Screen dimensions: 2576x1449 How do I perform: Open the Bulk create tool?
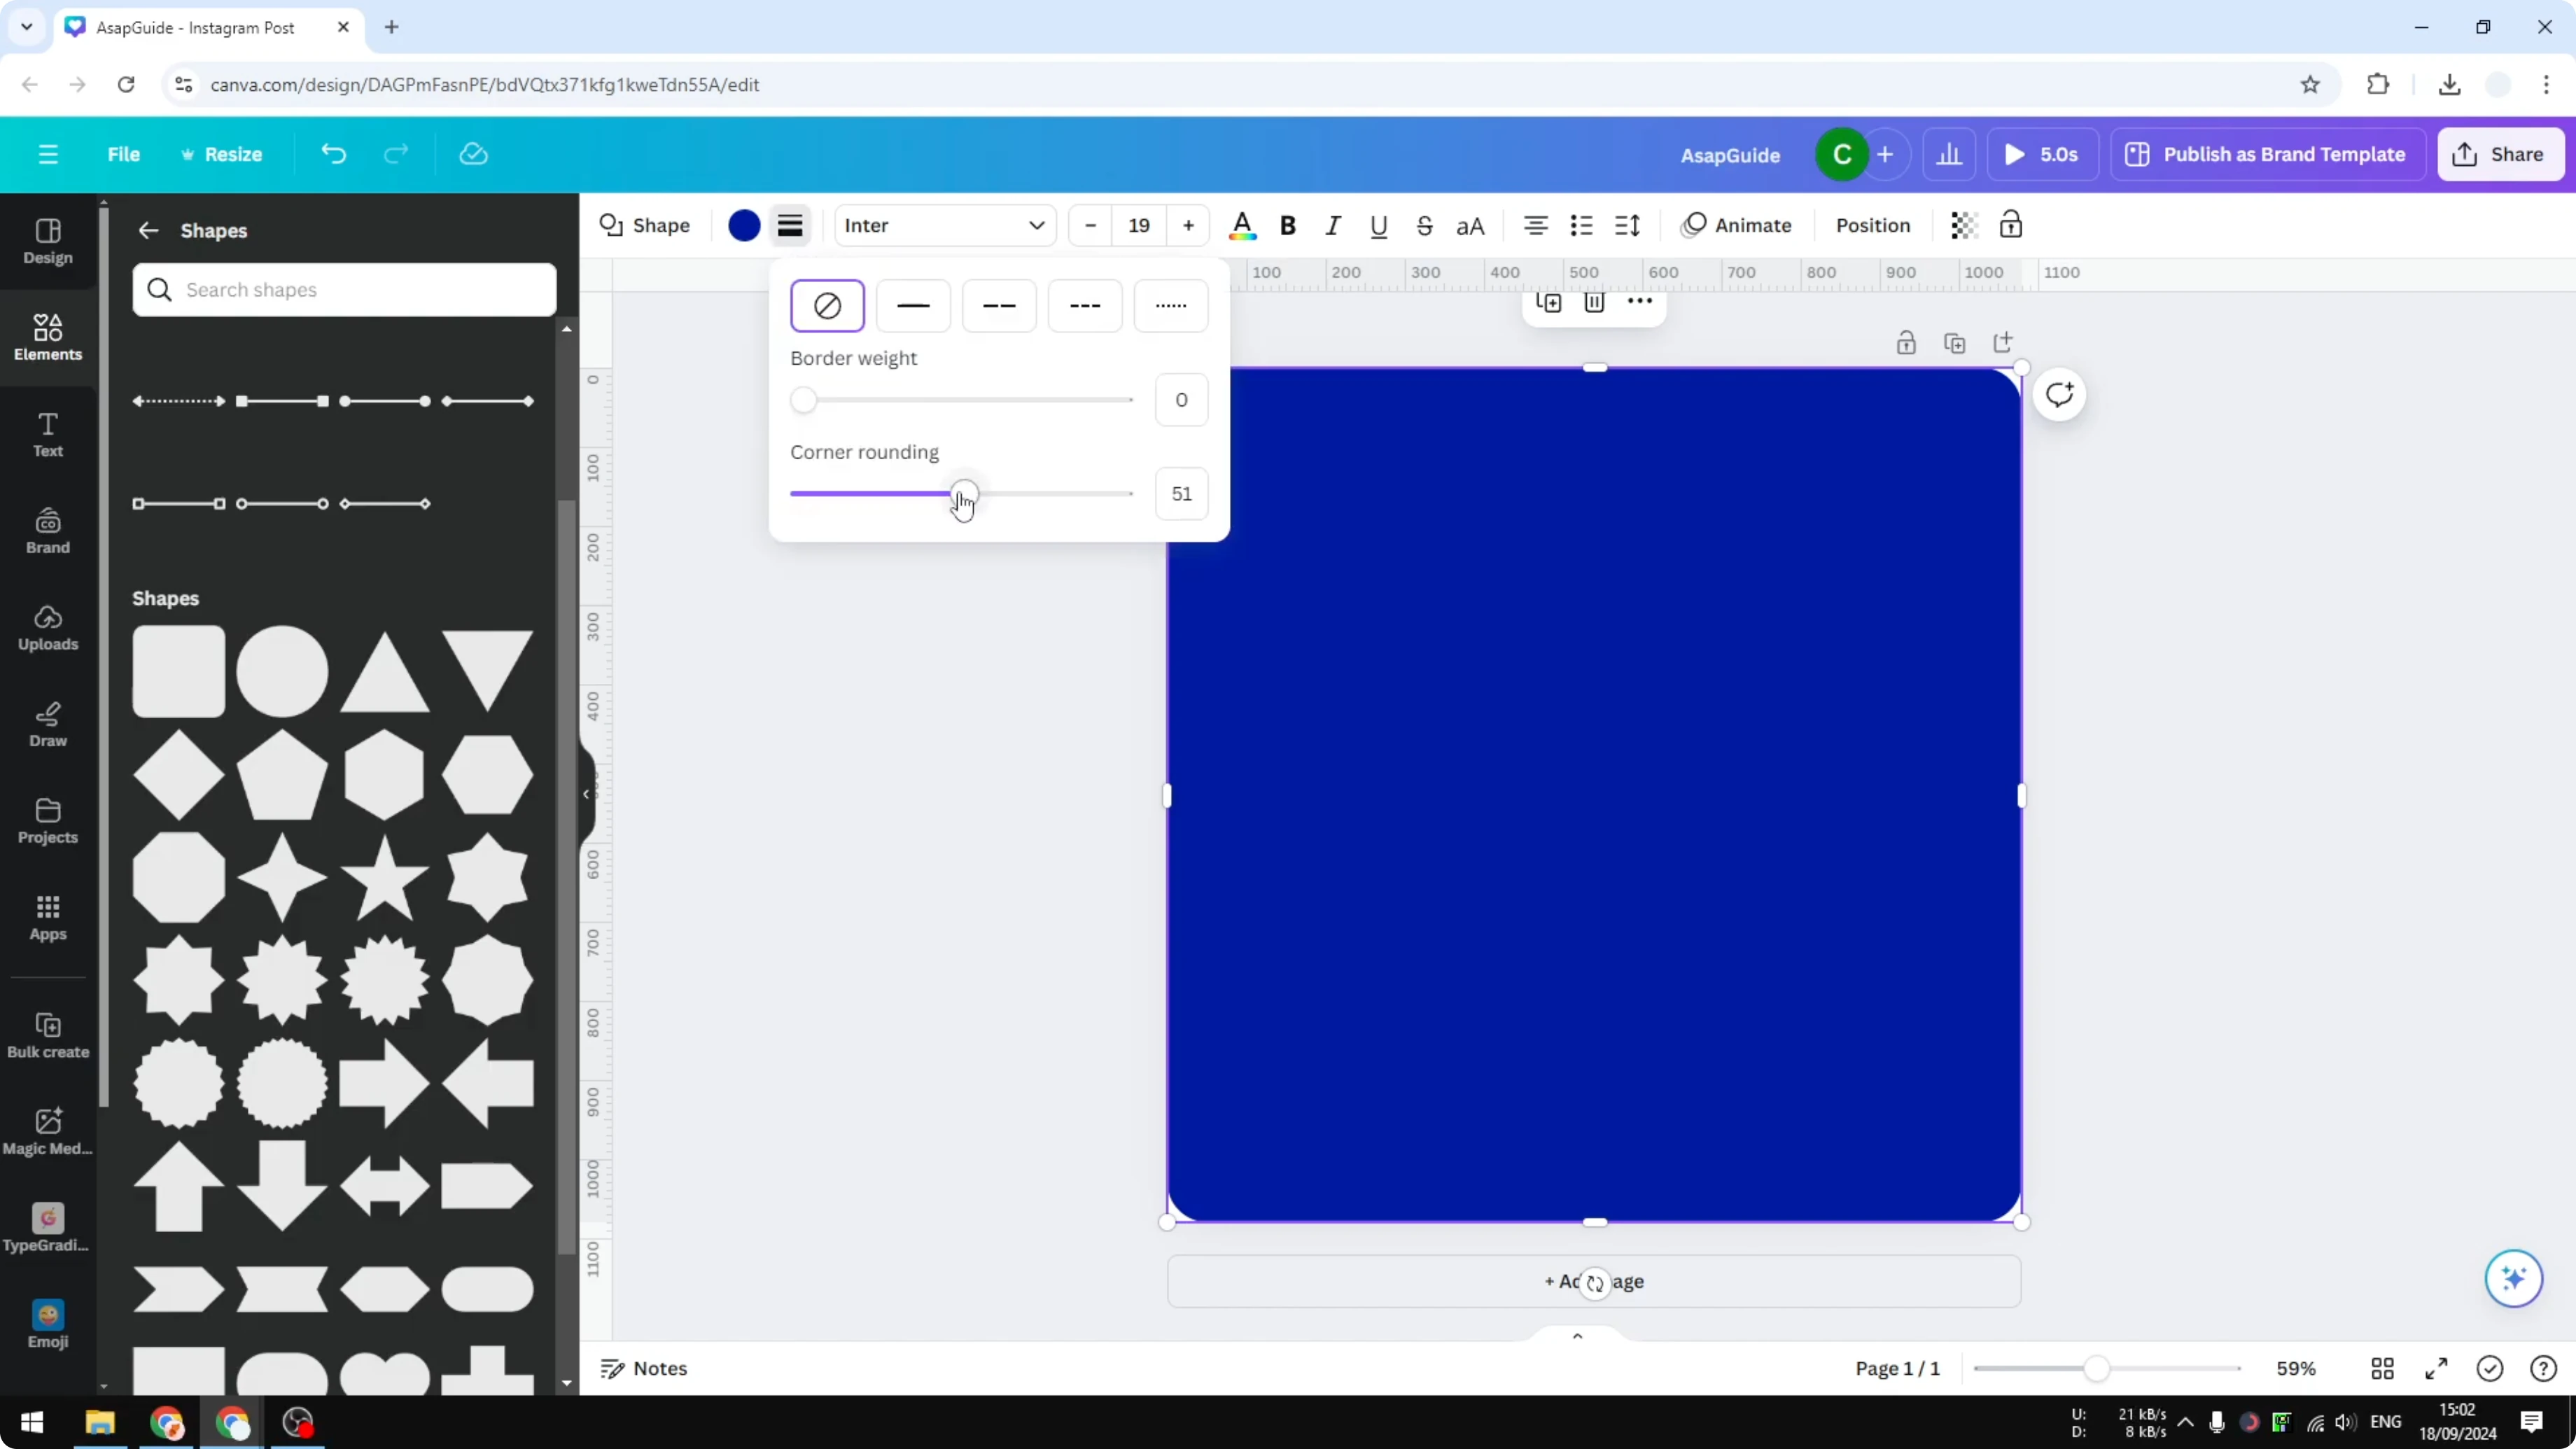48,1035
